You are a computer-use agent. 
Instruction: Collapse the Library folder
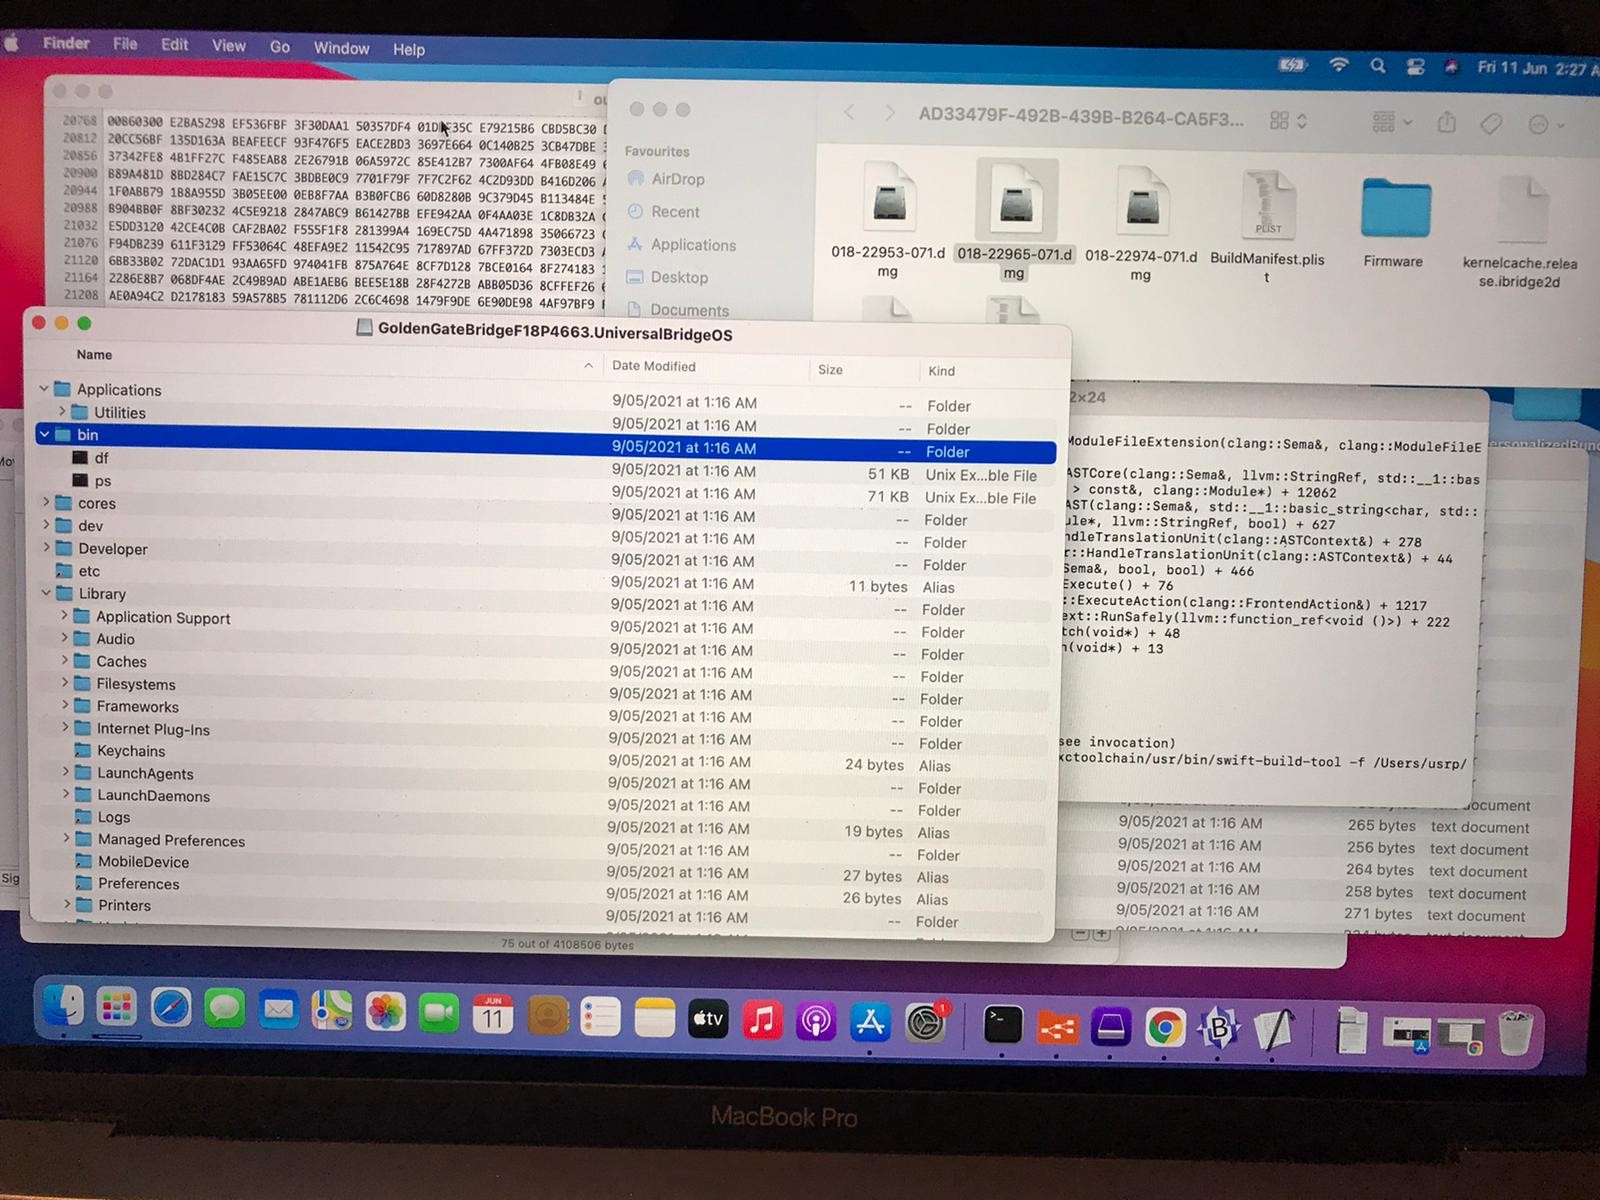point(47,592)
